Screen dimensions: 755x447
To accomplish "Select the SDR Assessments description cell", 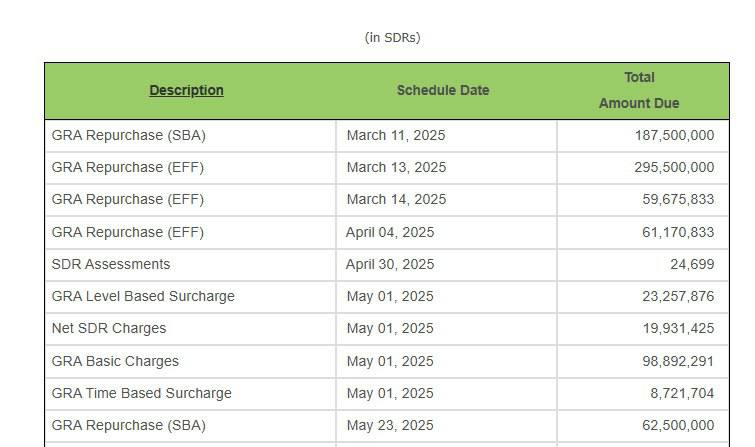I will pyautogui.click(x=111, y=264).
